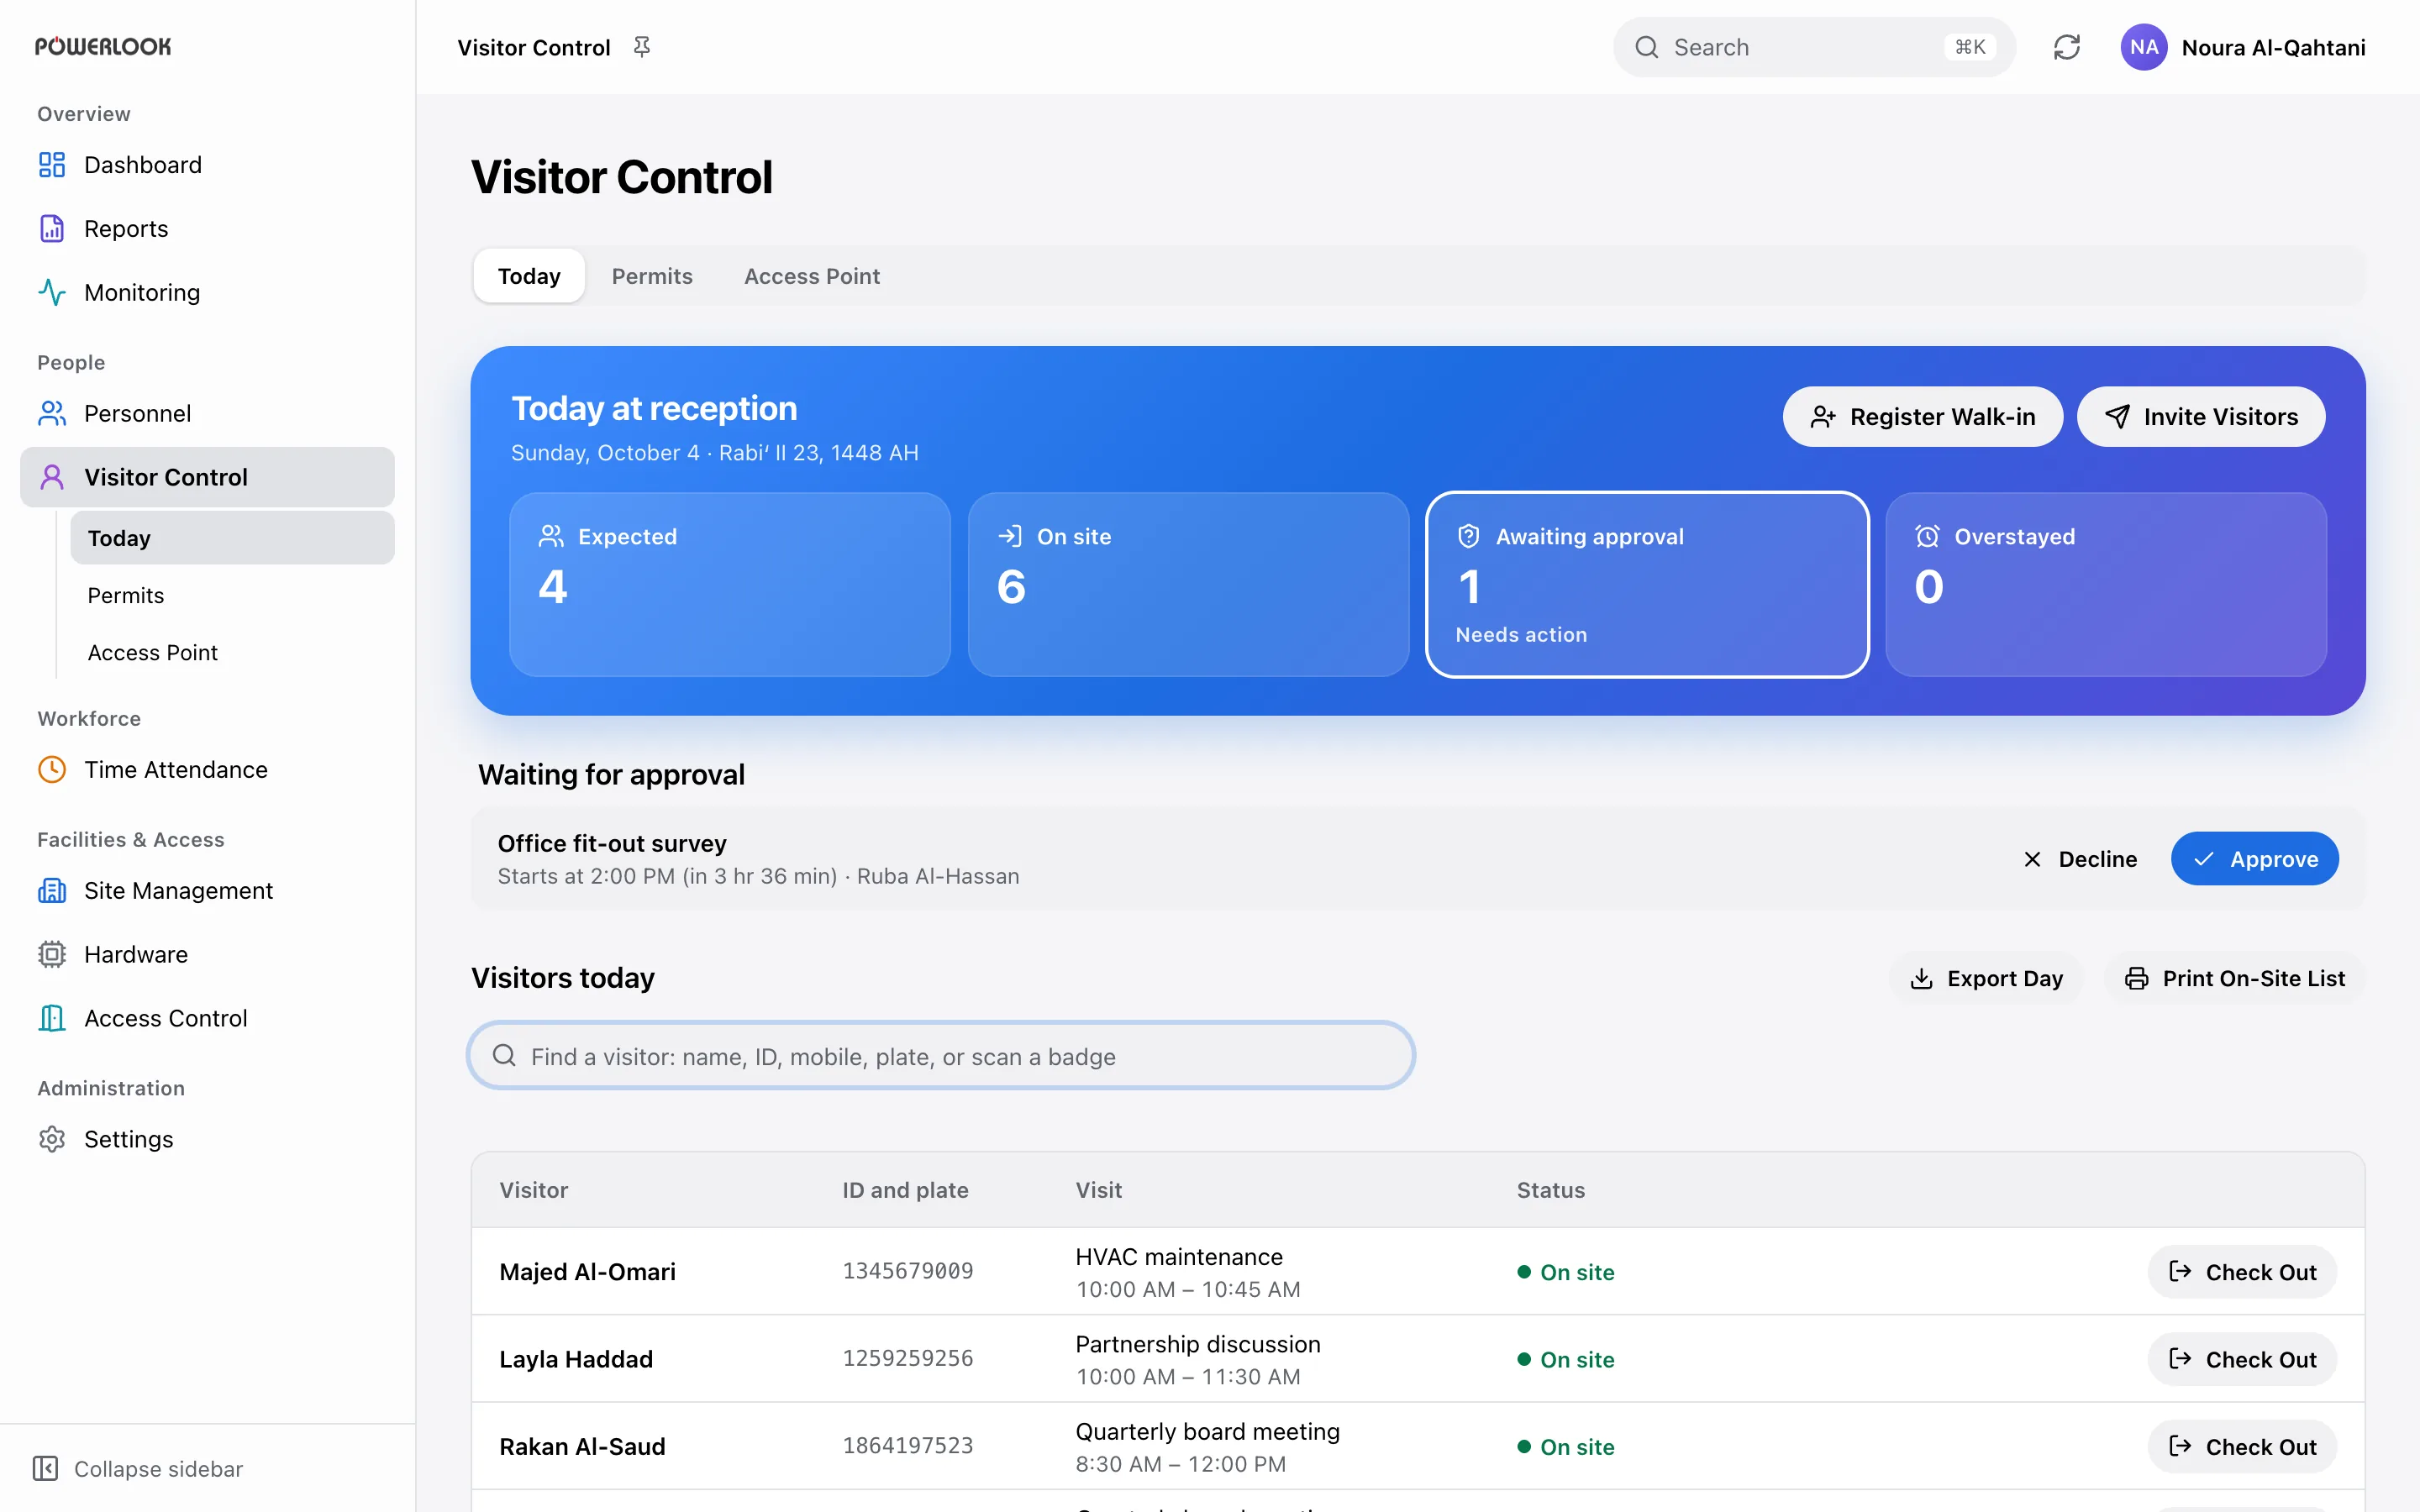Click the pin icon beside Visitor Control title

click(x=642, y=47)
